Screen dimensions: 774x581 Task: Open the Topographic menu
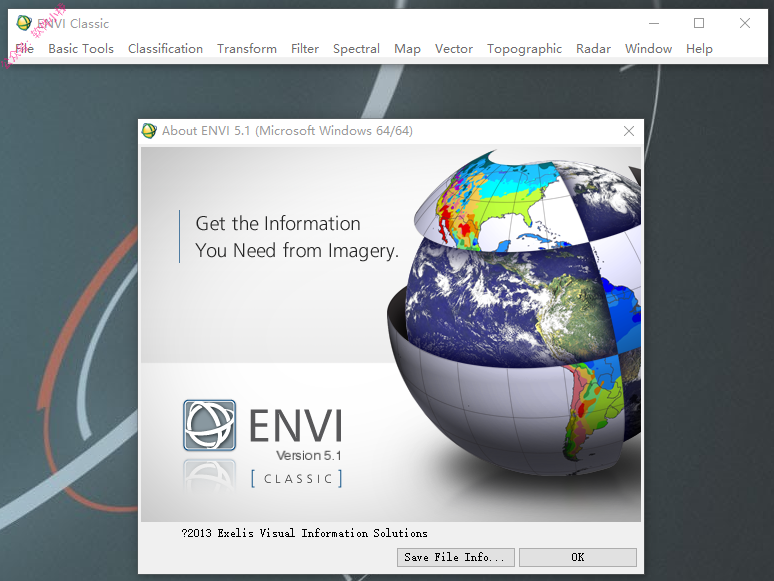tap(524, 48)
